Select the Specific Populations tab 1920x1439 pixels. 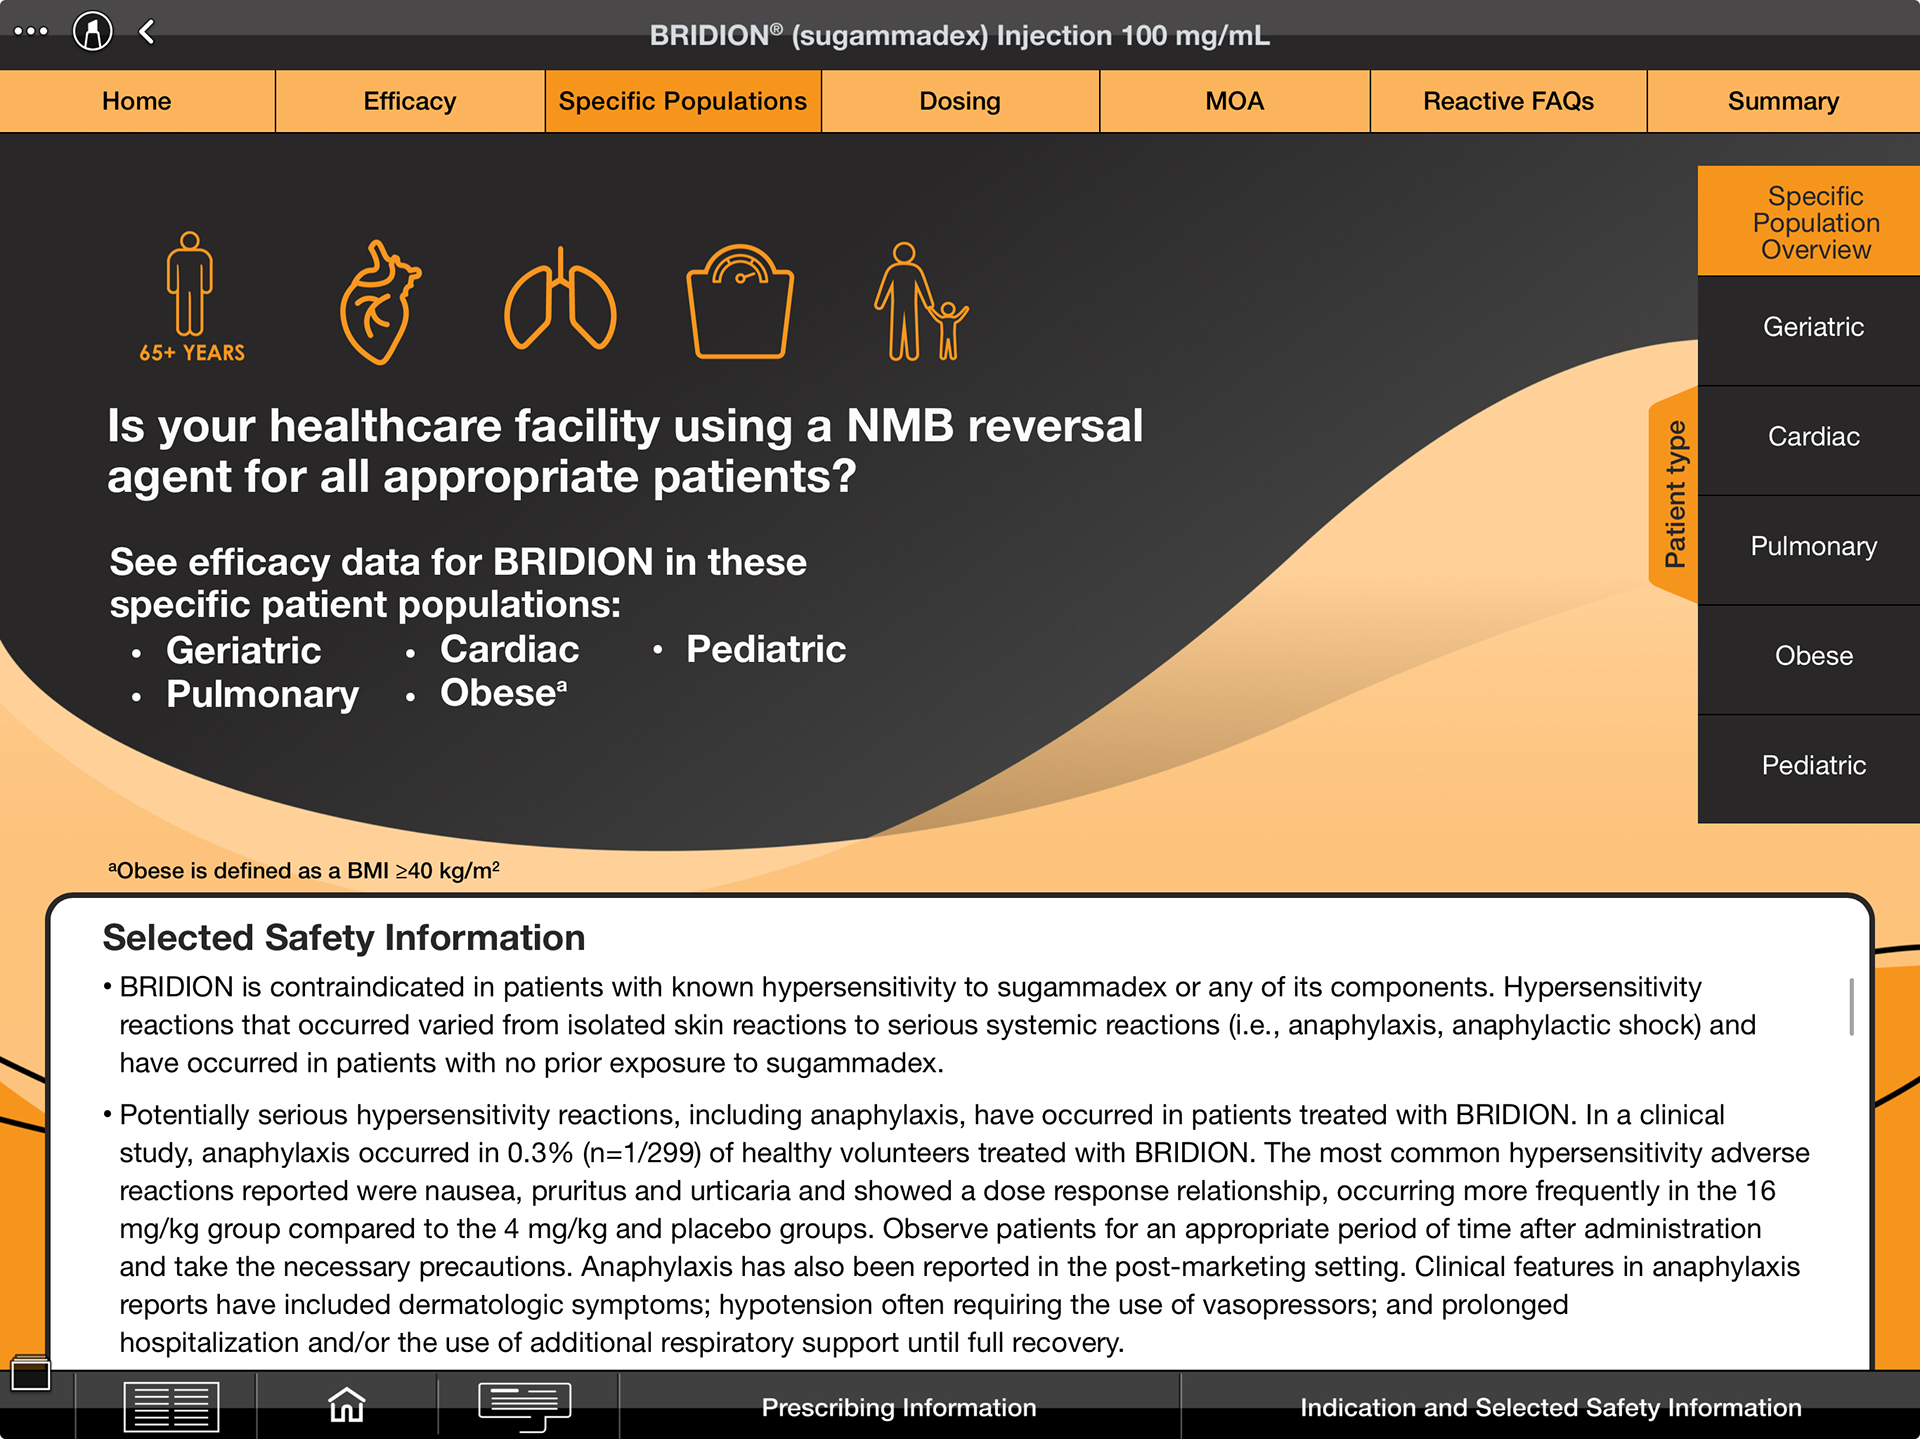(x=683, y=101)
